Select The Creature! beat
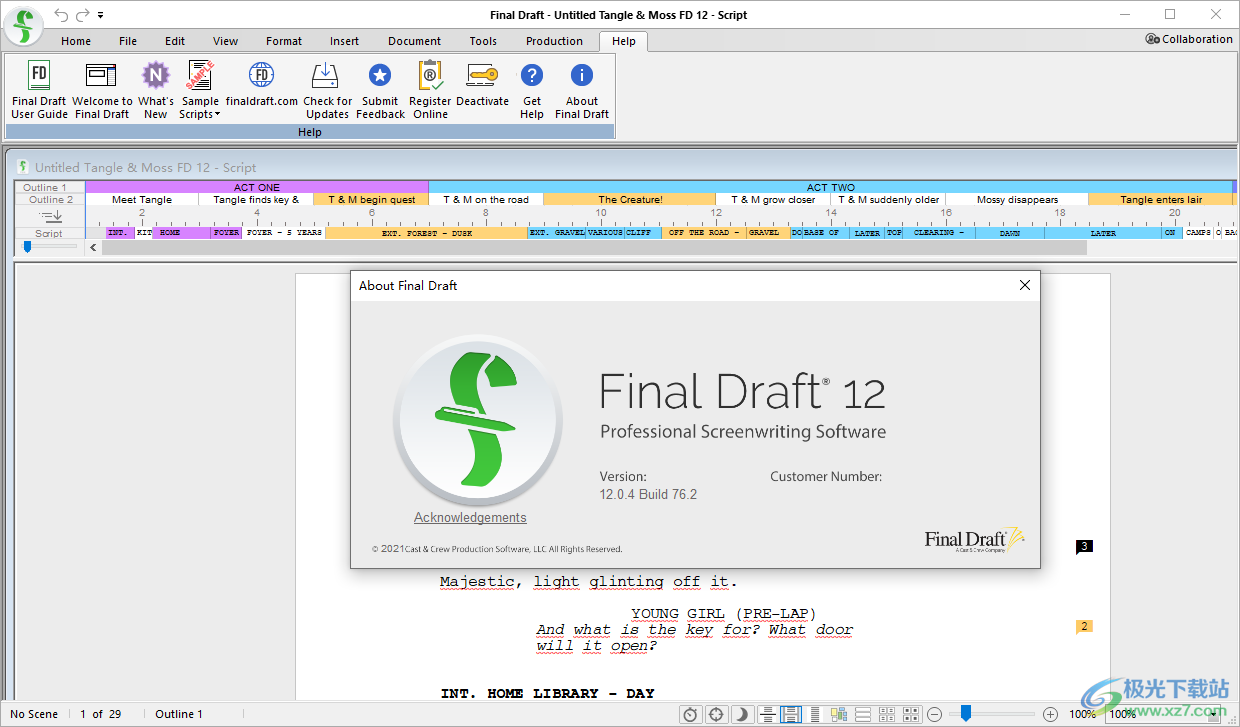1240x727 pixels. 630,199
